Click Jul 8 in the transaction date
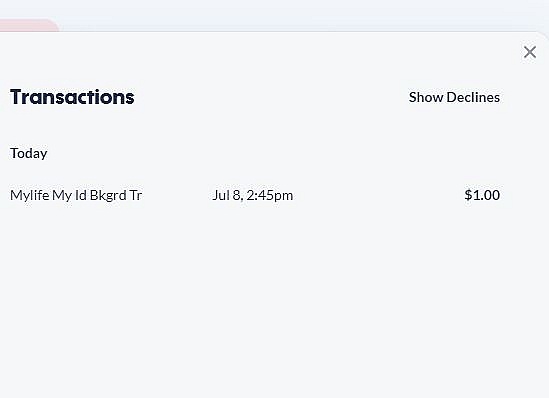Image resolution: width=549 pixels, height=398 pixels. 227,195
